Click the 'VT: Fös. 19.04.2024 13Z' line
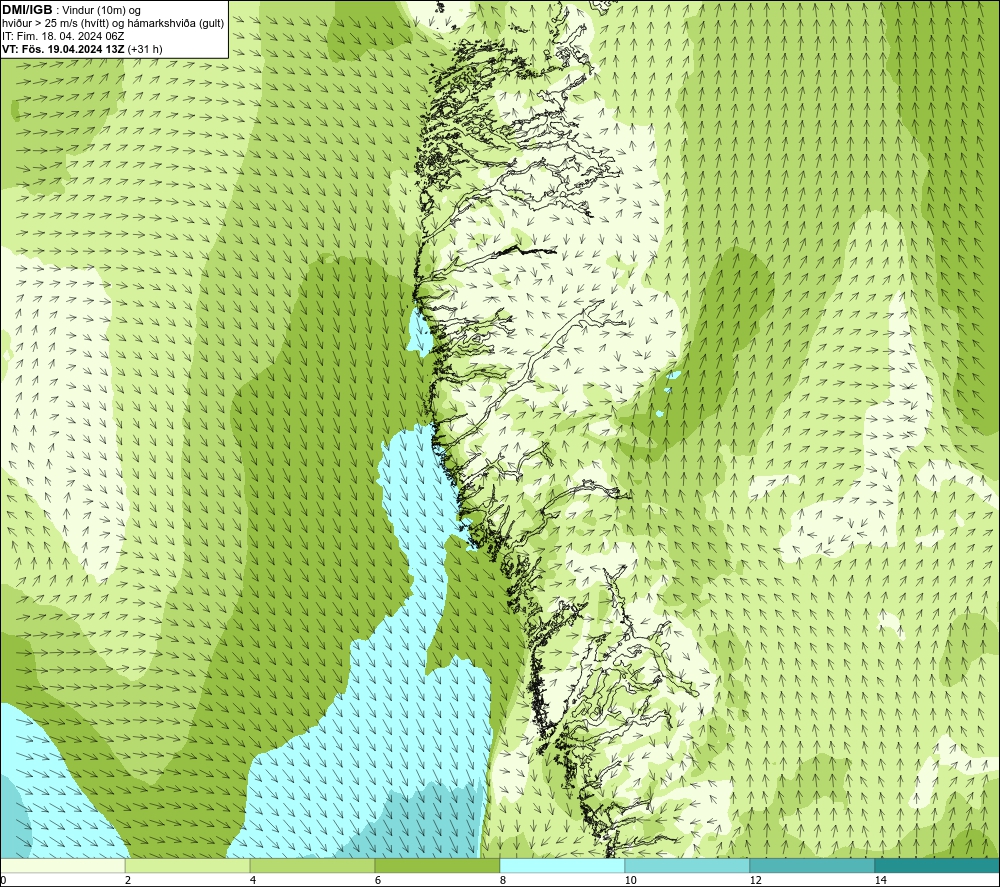Image resolution: width=1000 pixels, height=887 pixels. pyautogui.click(x=82, y=49)
